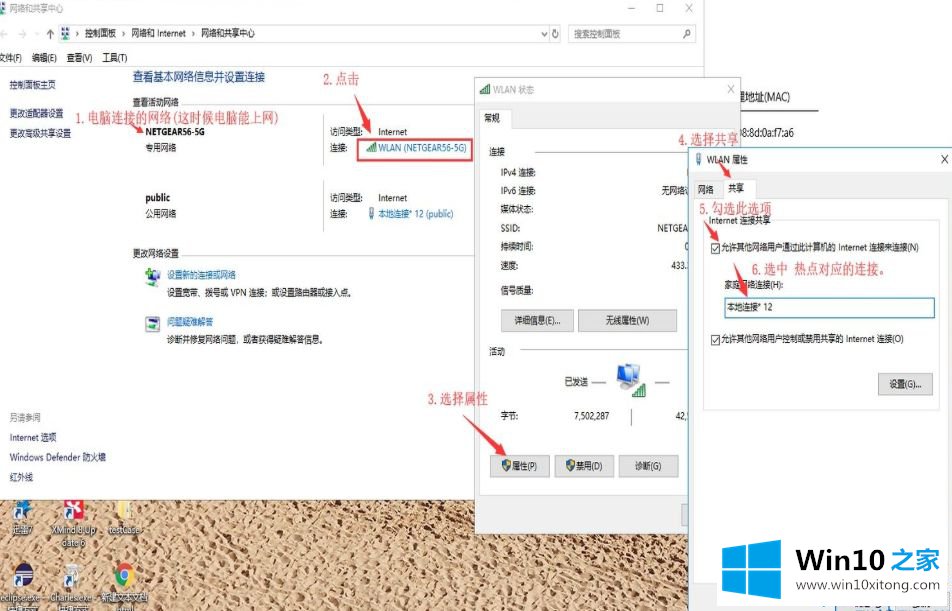Screen dimensions: 952x611
Task: Open the 文件(F) menu
Action: 10,58
